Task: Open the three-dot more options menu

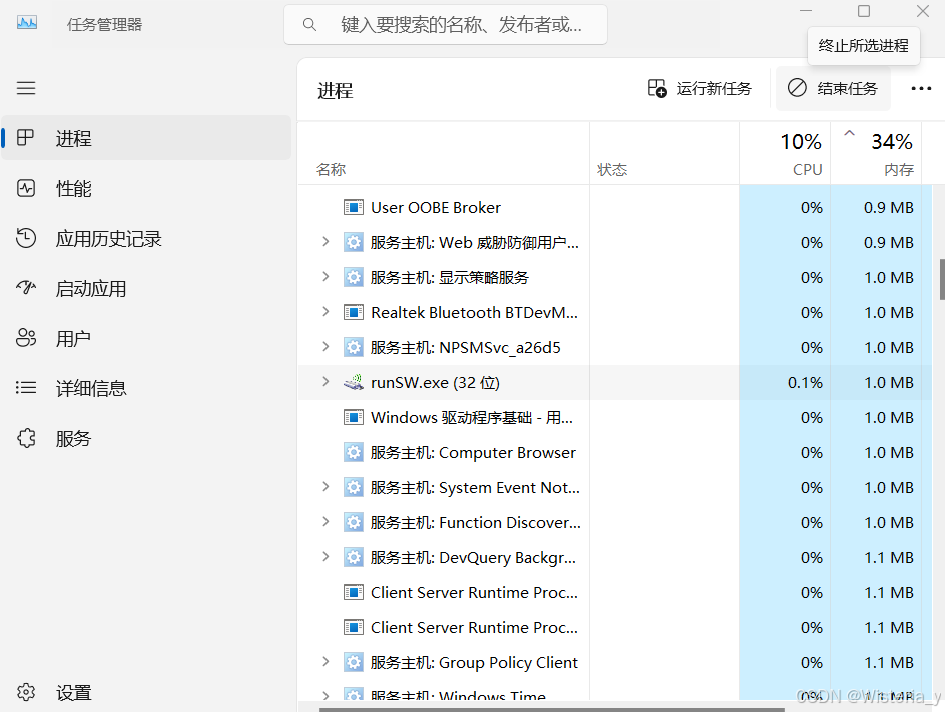Action: 921,89
